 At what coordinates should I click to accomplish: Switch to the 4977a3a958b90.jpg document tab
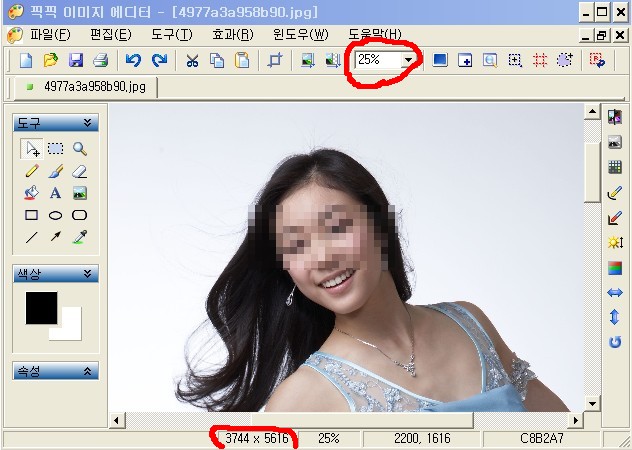85,87
